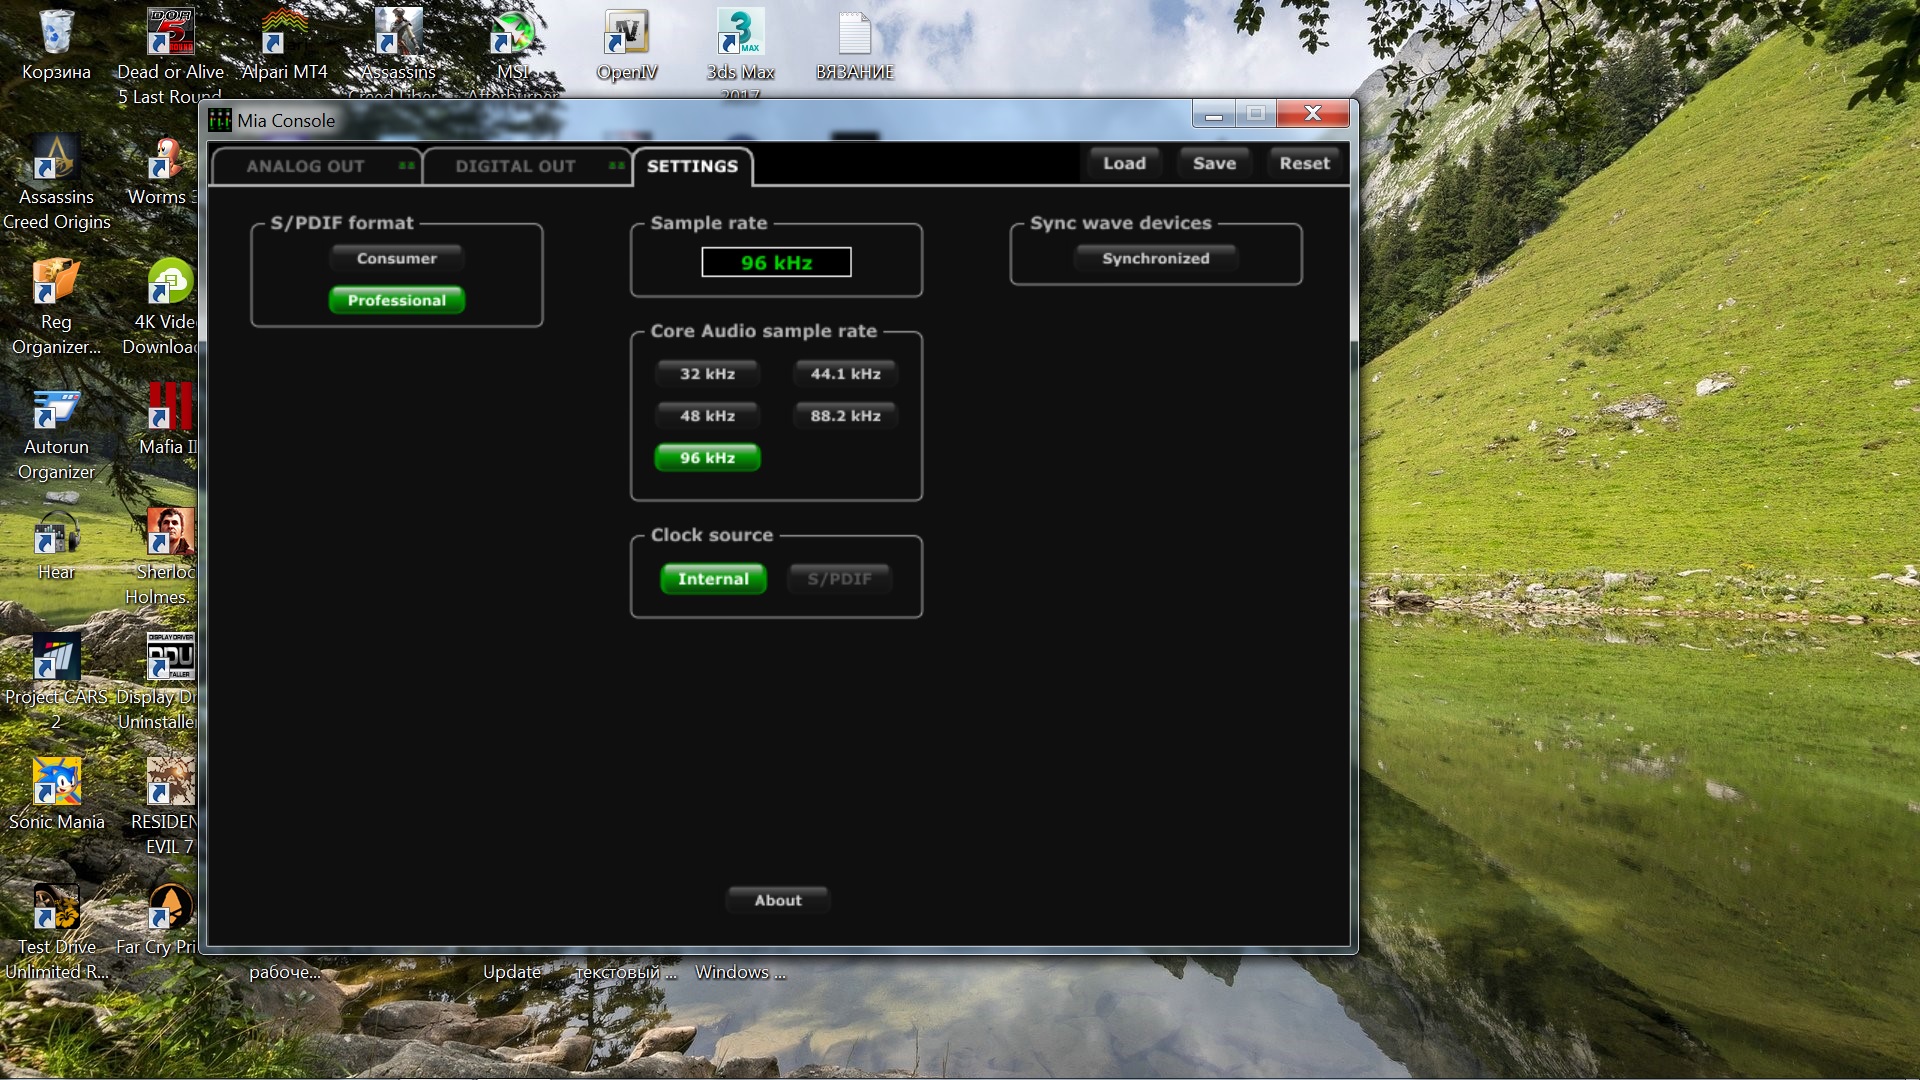Toggle the Synchronized wave devices button
1920x1080 pixels.
tap(1155, 259)
